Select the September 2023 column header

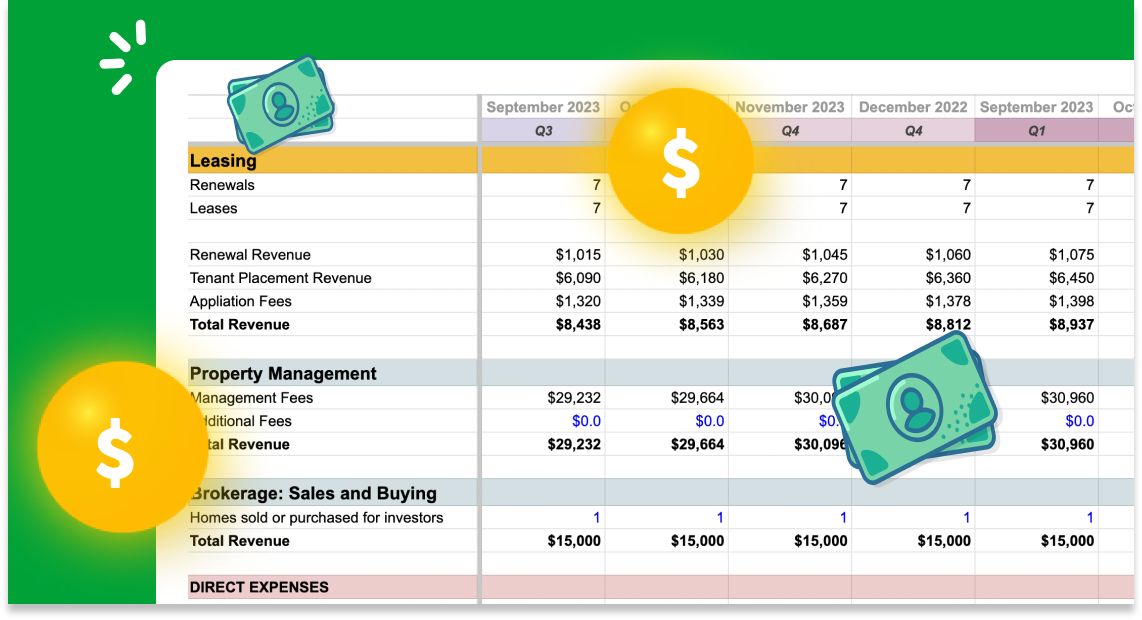point(543,107)
